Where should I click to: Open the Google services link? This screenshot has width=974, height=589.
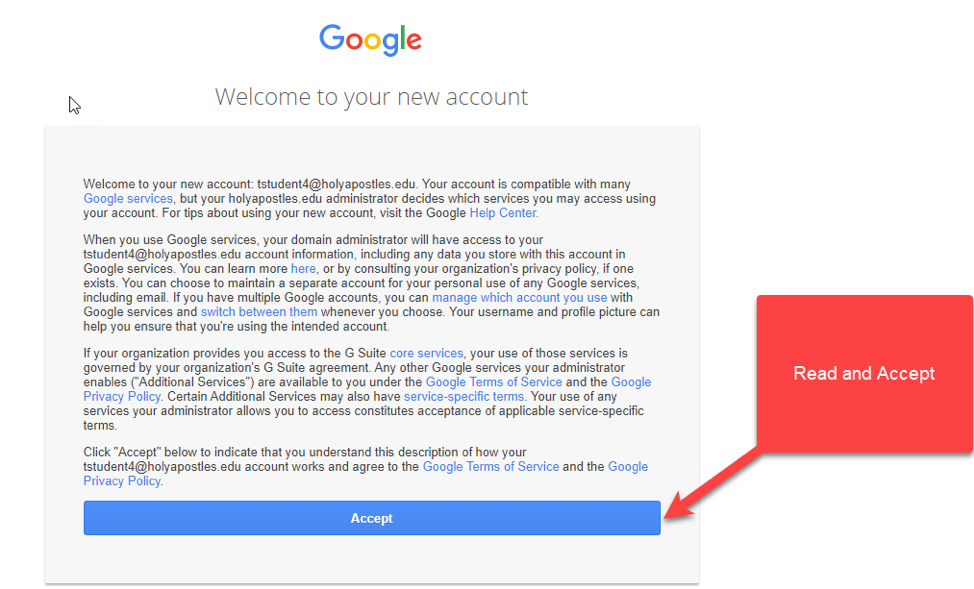pos(128,199)
